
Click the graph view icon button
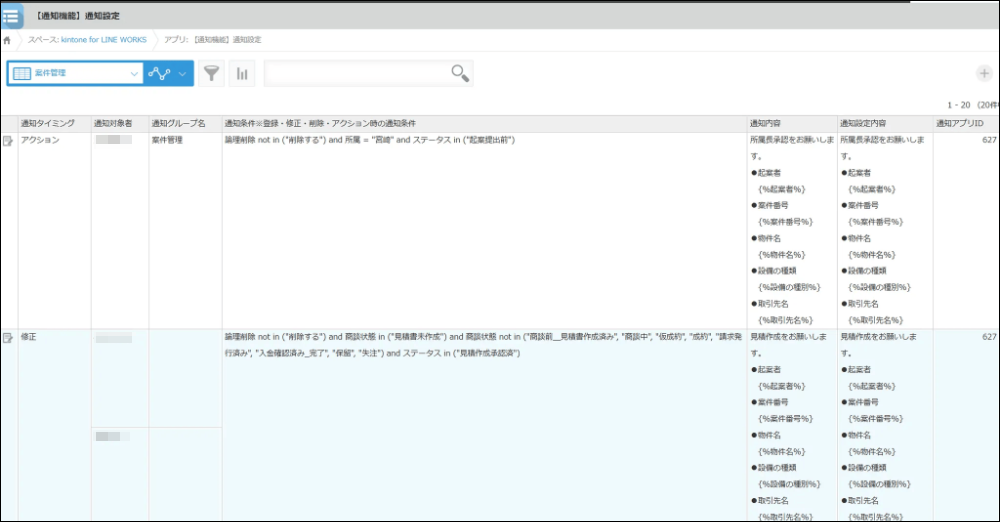pos(158,73)
